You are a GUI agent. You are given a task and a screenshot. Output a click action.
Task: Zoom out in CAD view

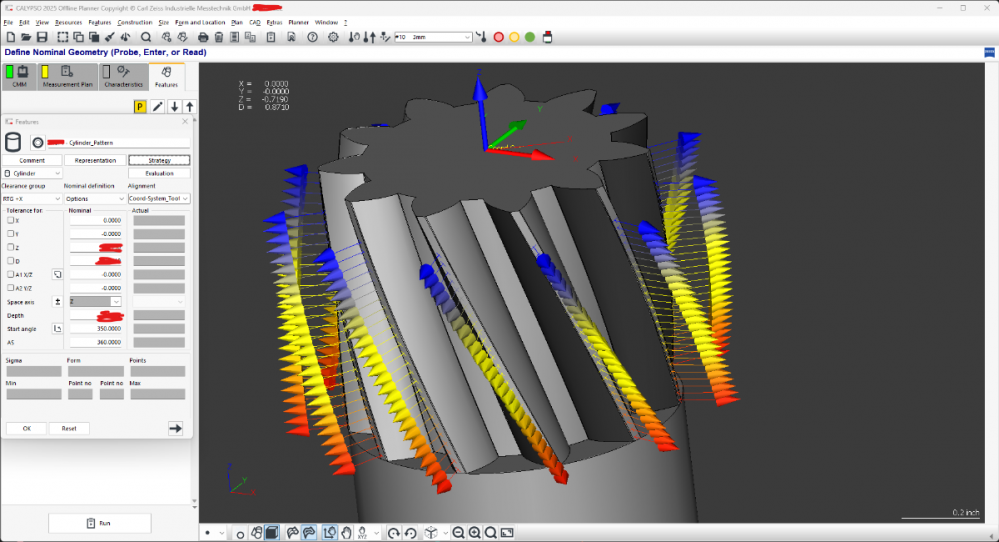[458, 532]
